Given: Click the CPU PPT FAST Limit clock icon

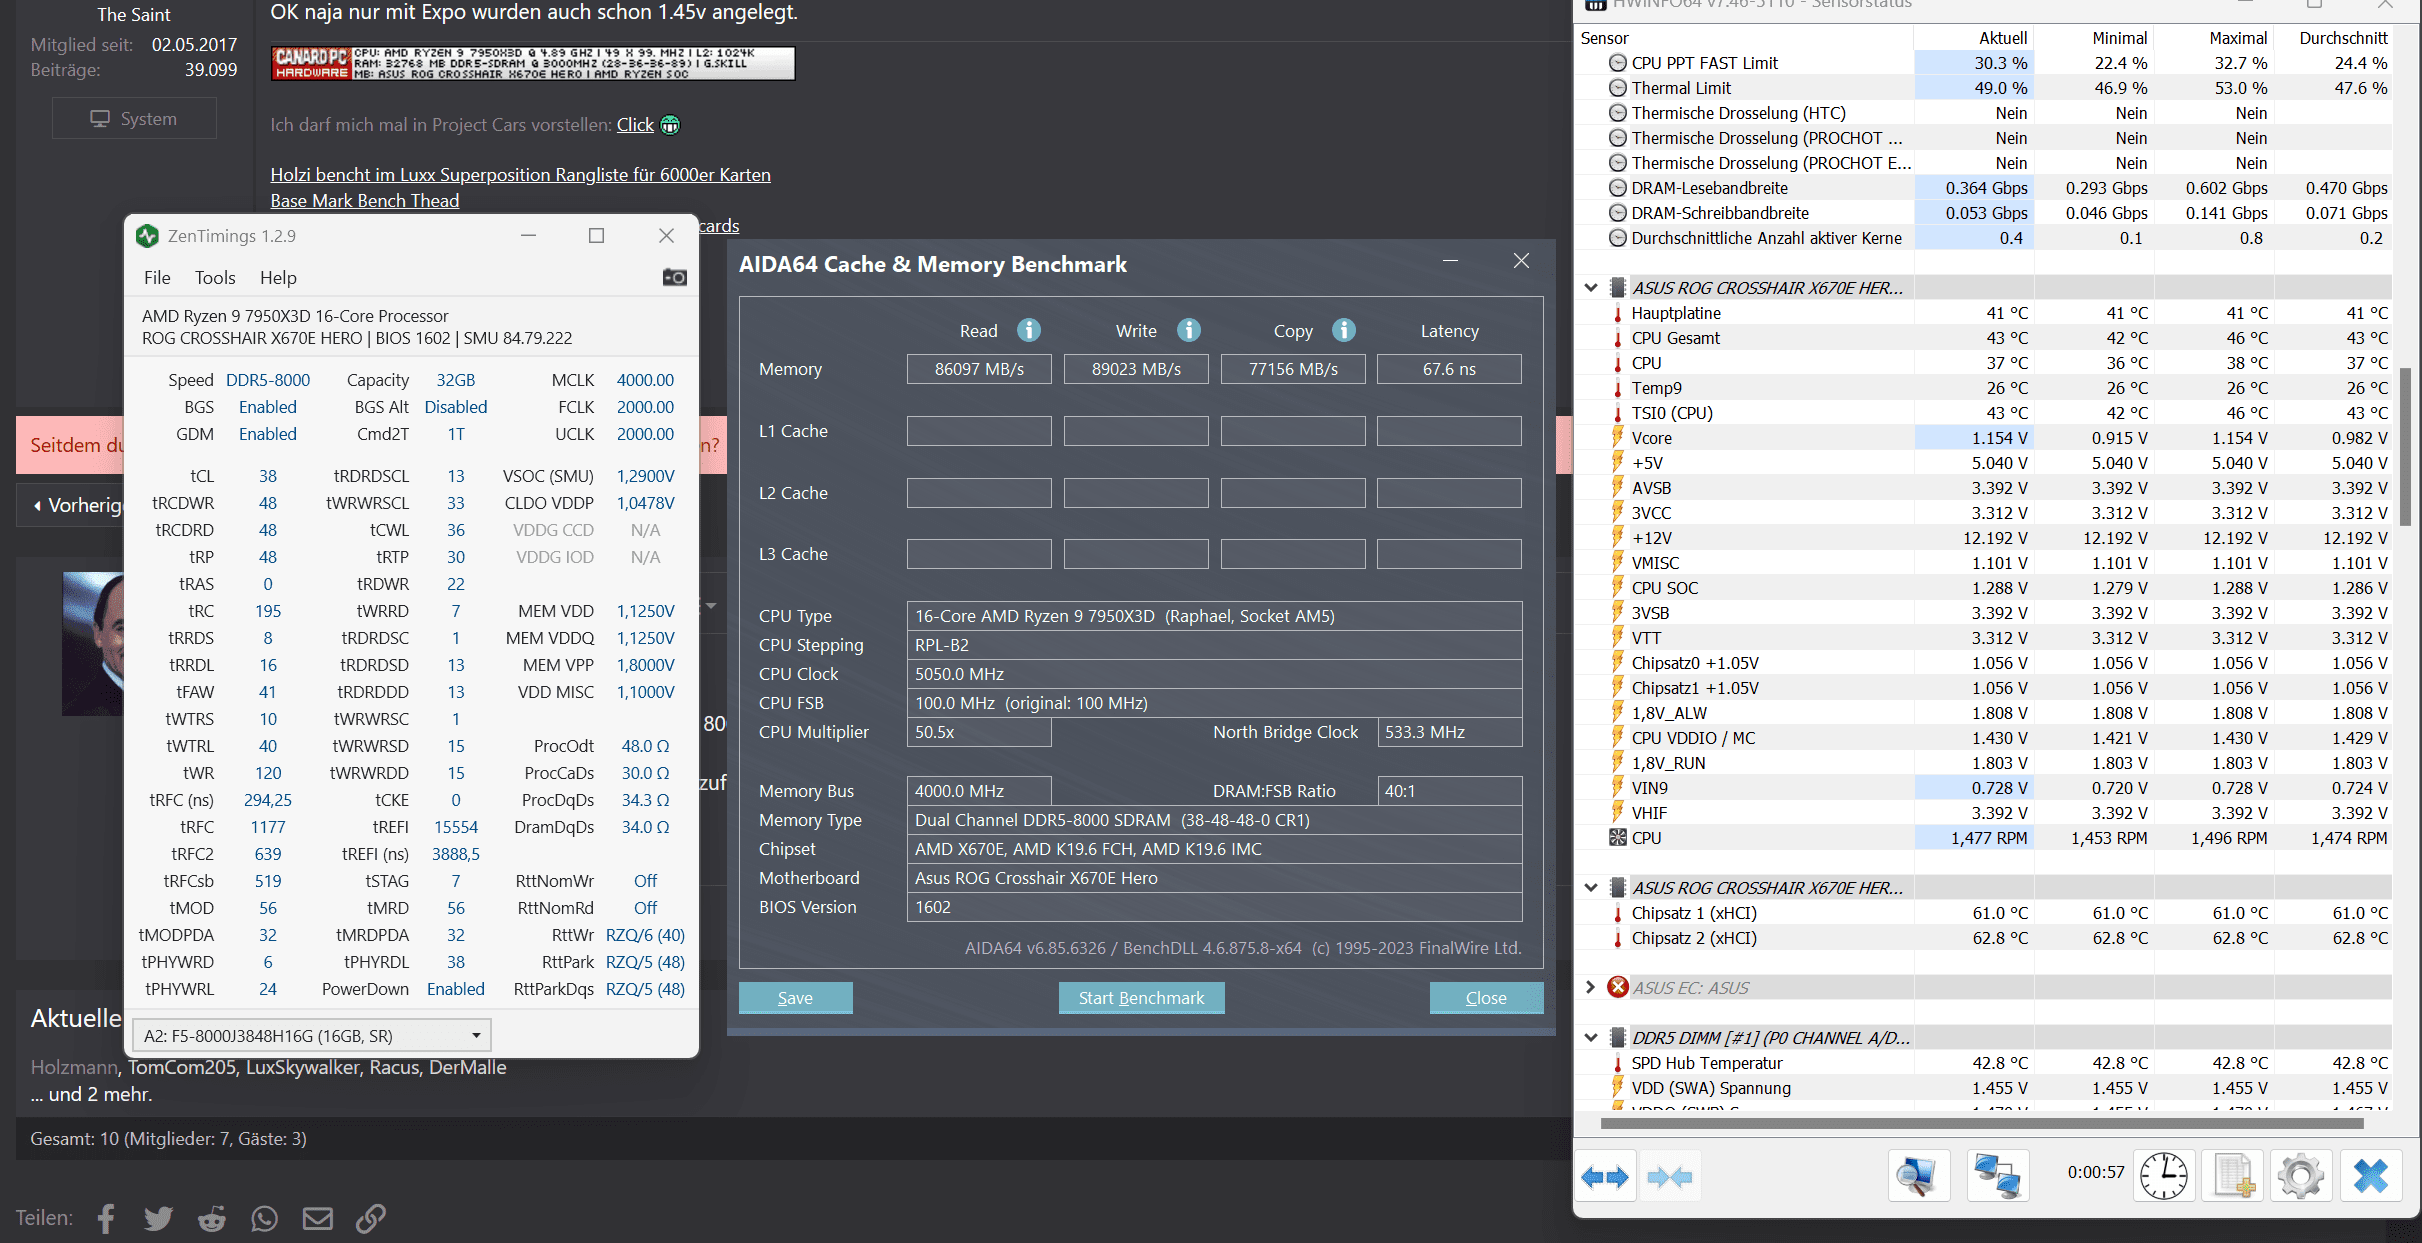Looking at the screenshot, I should click(x=1617, y=63).
